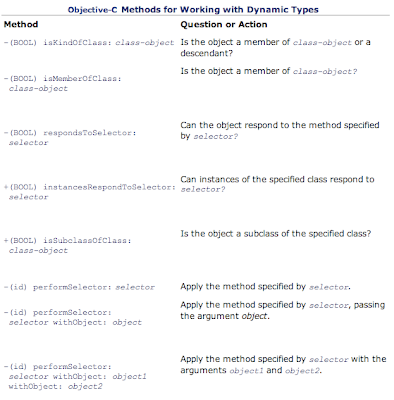Click 'Is the object a subclass' description
394x400 pixels.
click(x=276, y=233)
